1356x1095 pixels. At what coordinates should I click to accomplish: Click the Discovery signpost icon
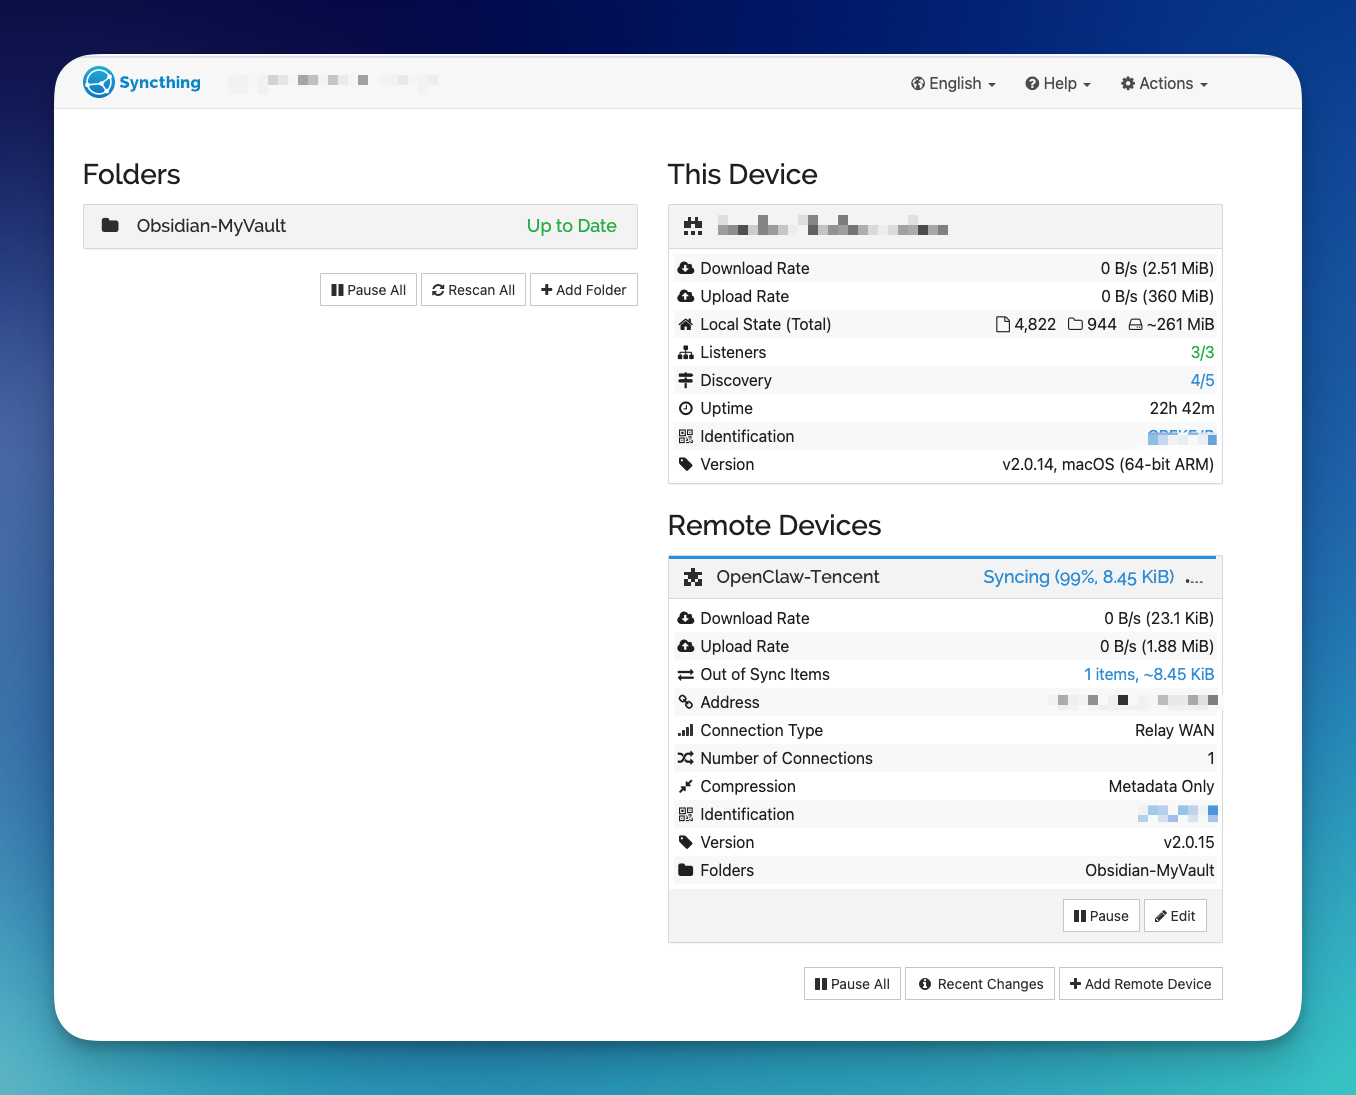686,381
